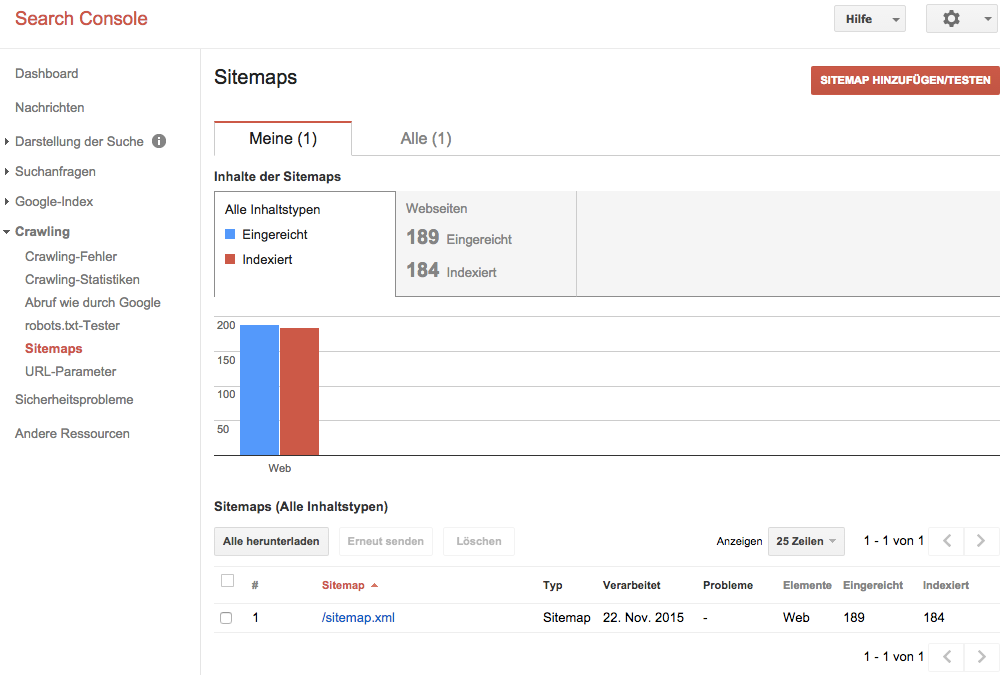
Task: Open the settings gear menu
Action: coord(950,18)
